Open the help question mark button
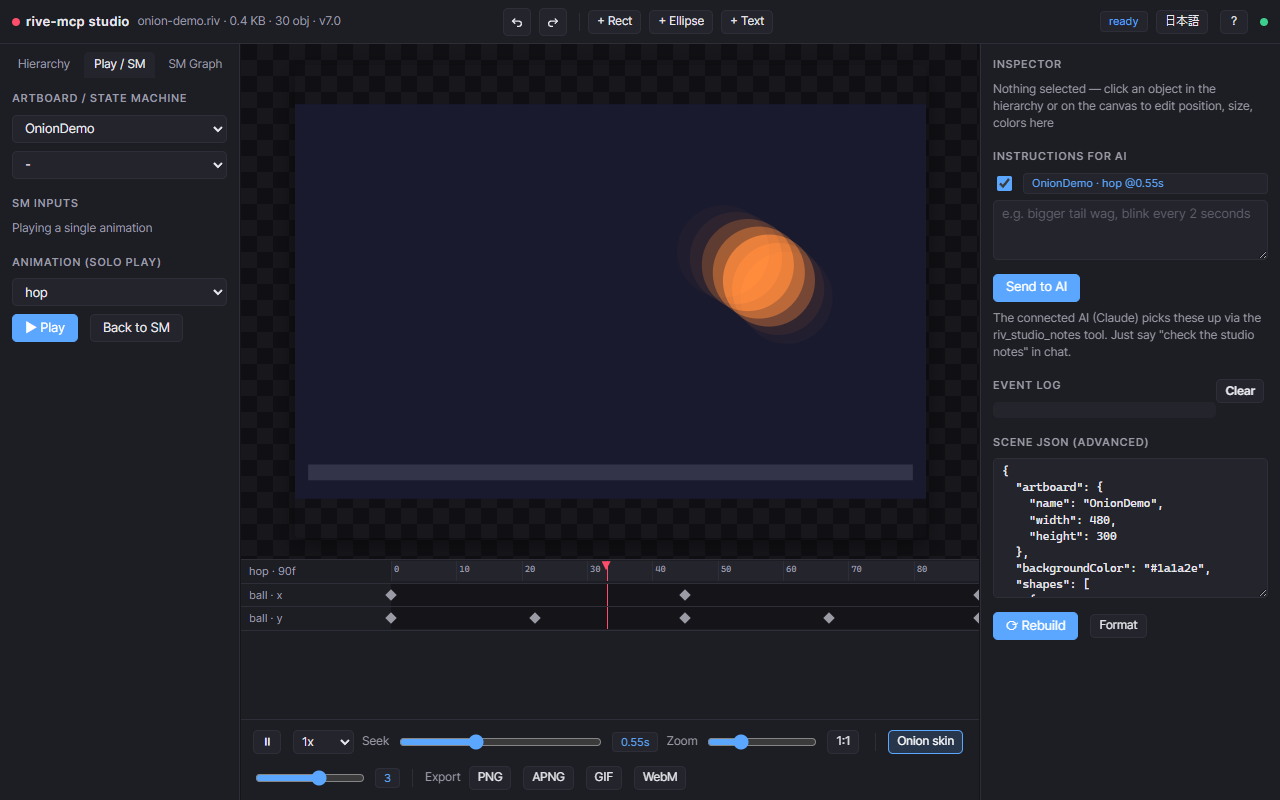The height and width of the screenshot is (800, 1280). [1233, 21]
